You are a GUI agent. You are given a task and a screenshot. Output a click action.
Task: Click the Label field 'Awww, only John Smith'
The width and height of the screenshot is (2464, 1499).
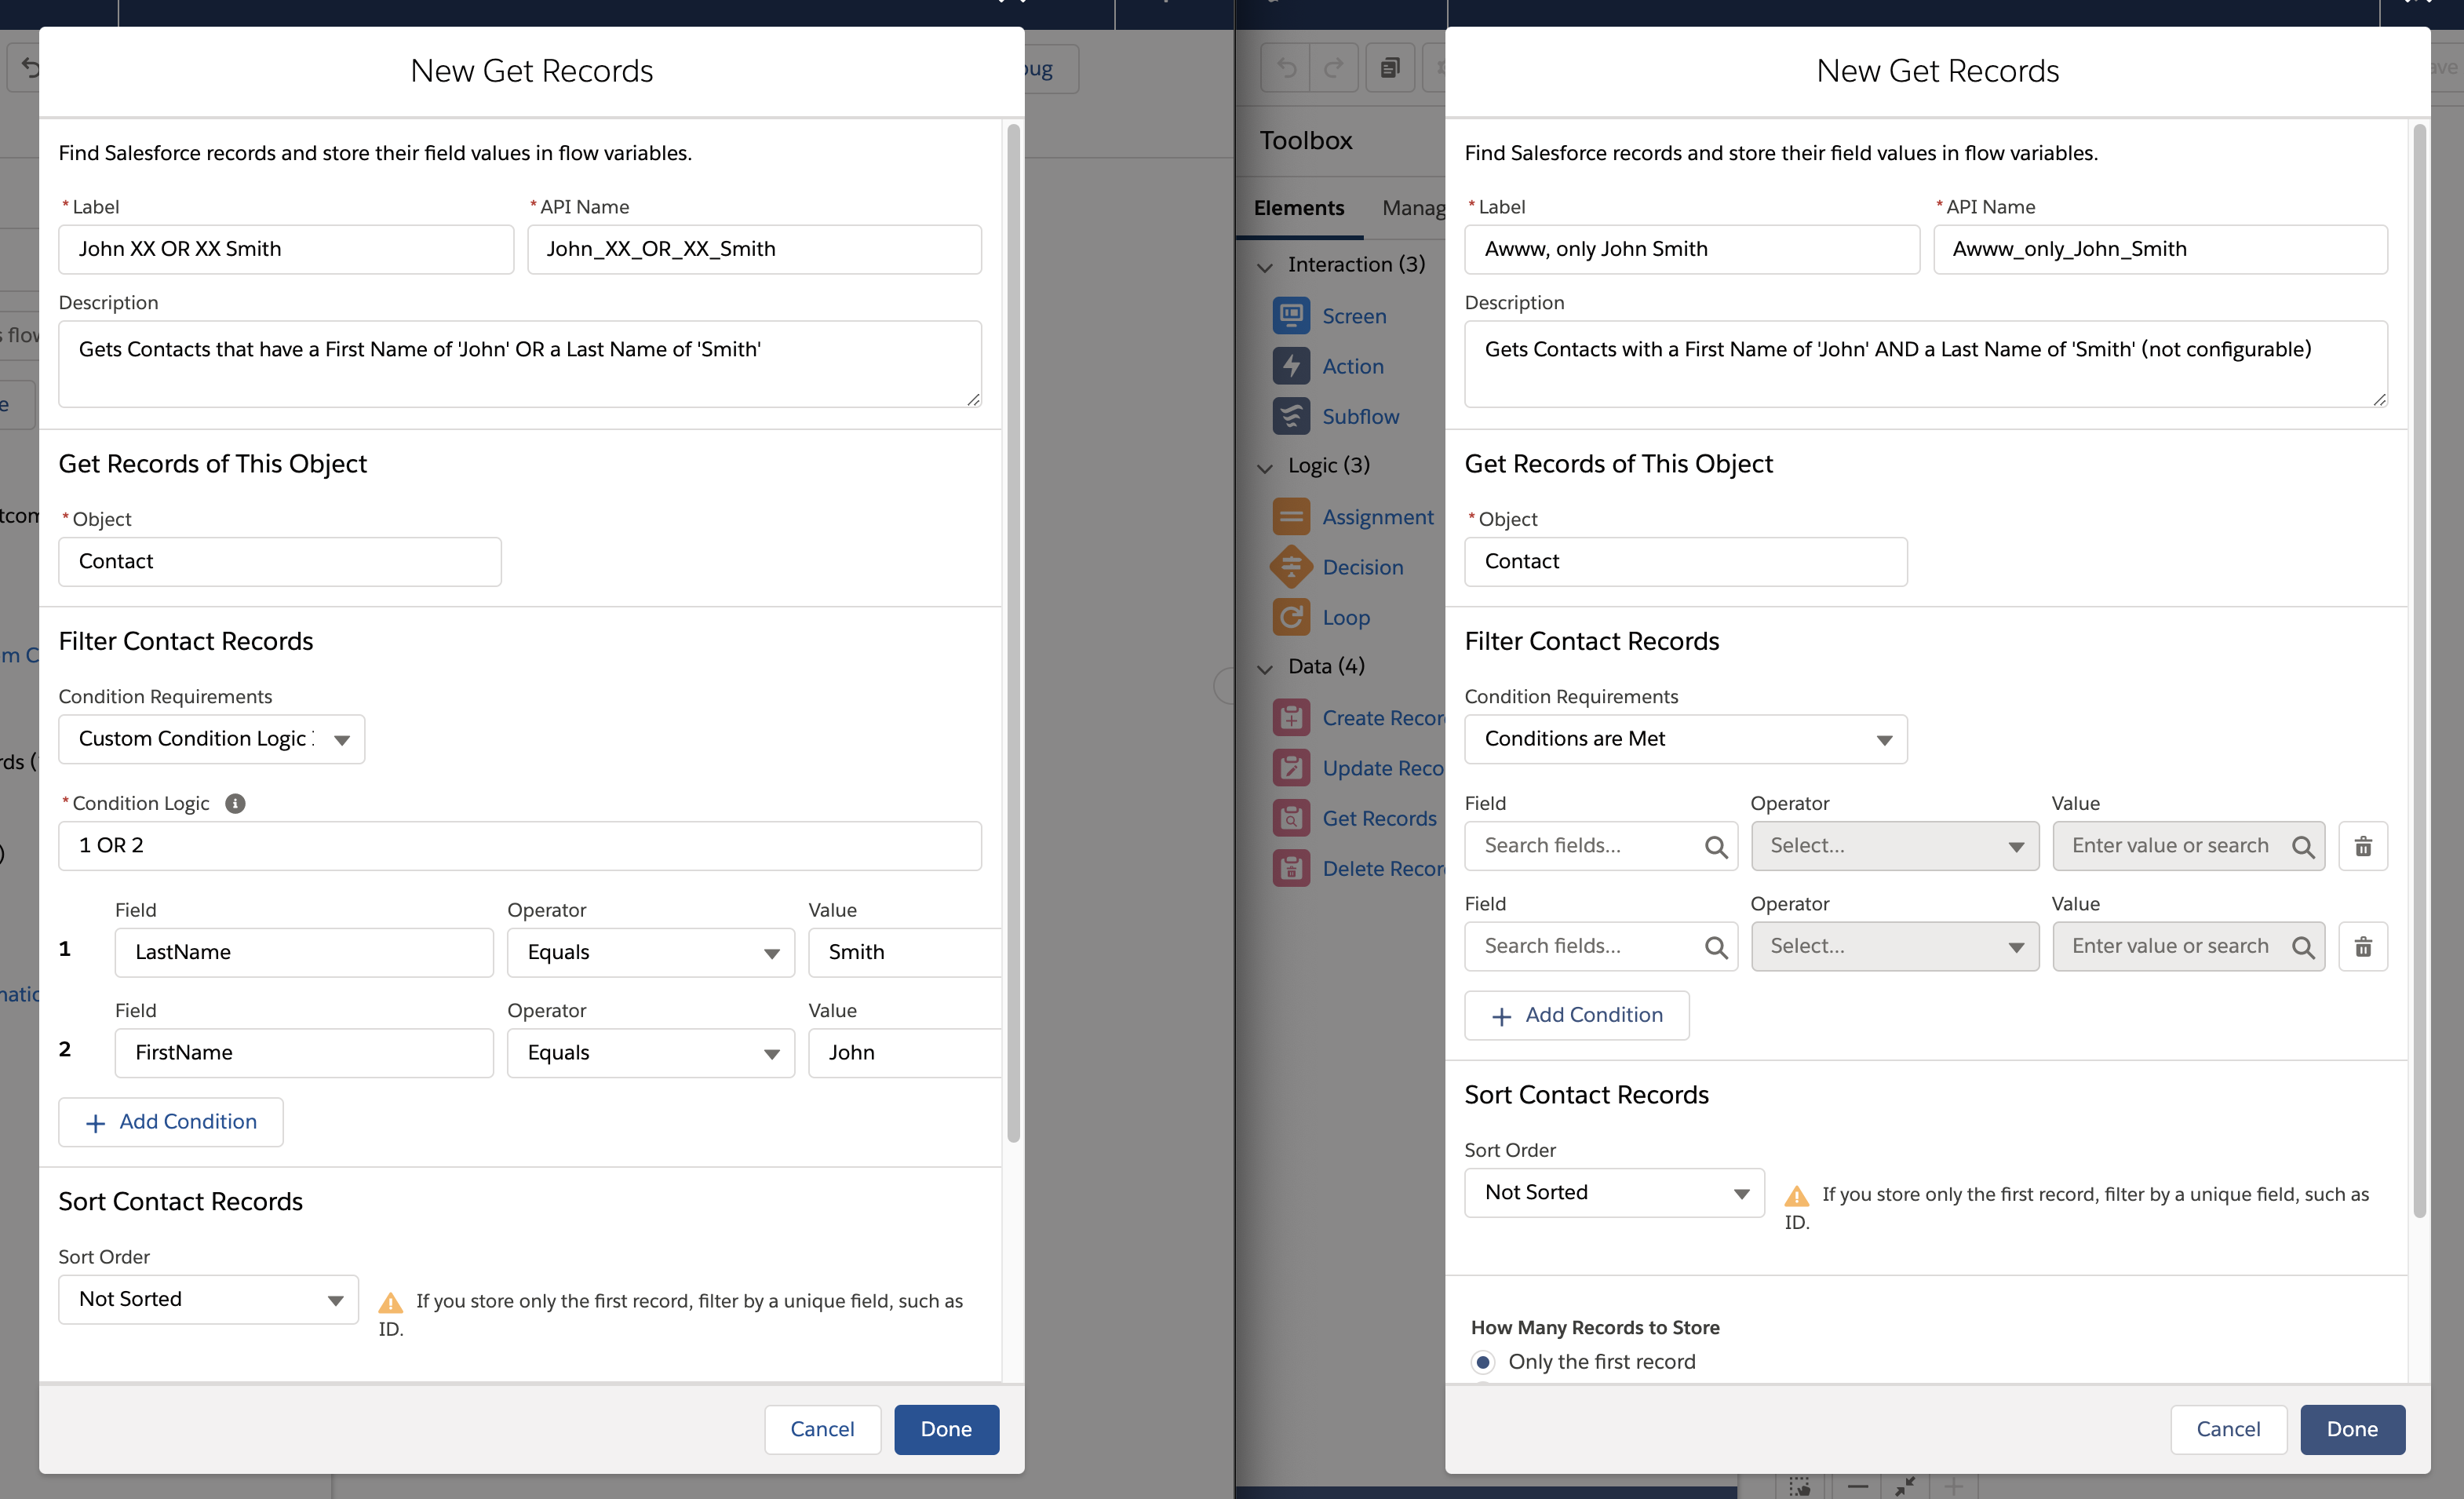pos(1692,249)
